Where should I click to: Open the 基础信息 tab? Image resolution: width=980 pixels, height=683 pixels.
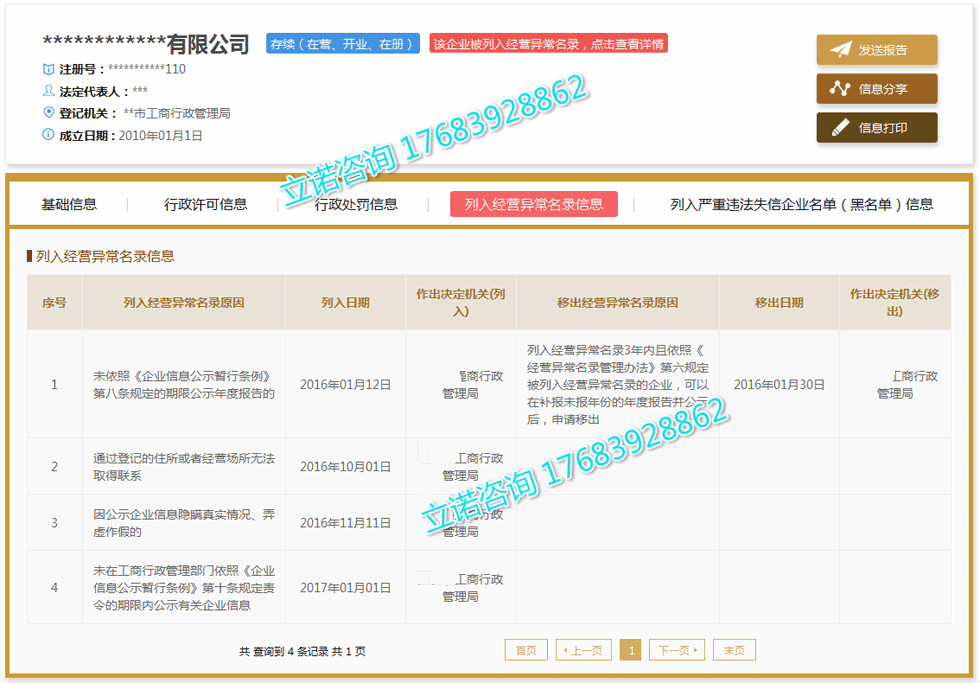click(69, 204)
